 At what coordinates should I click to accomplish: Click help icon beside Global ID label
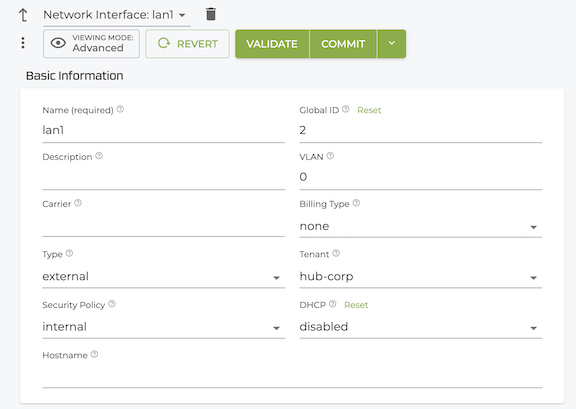coord(345,109)
